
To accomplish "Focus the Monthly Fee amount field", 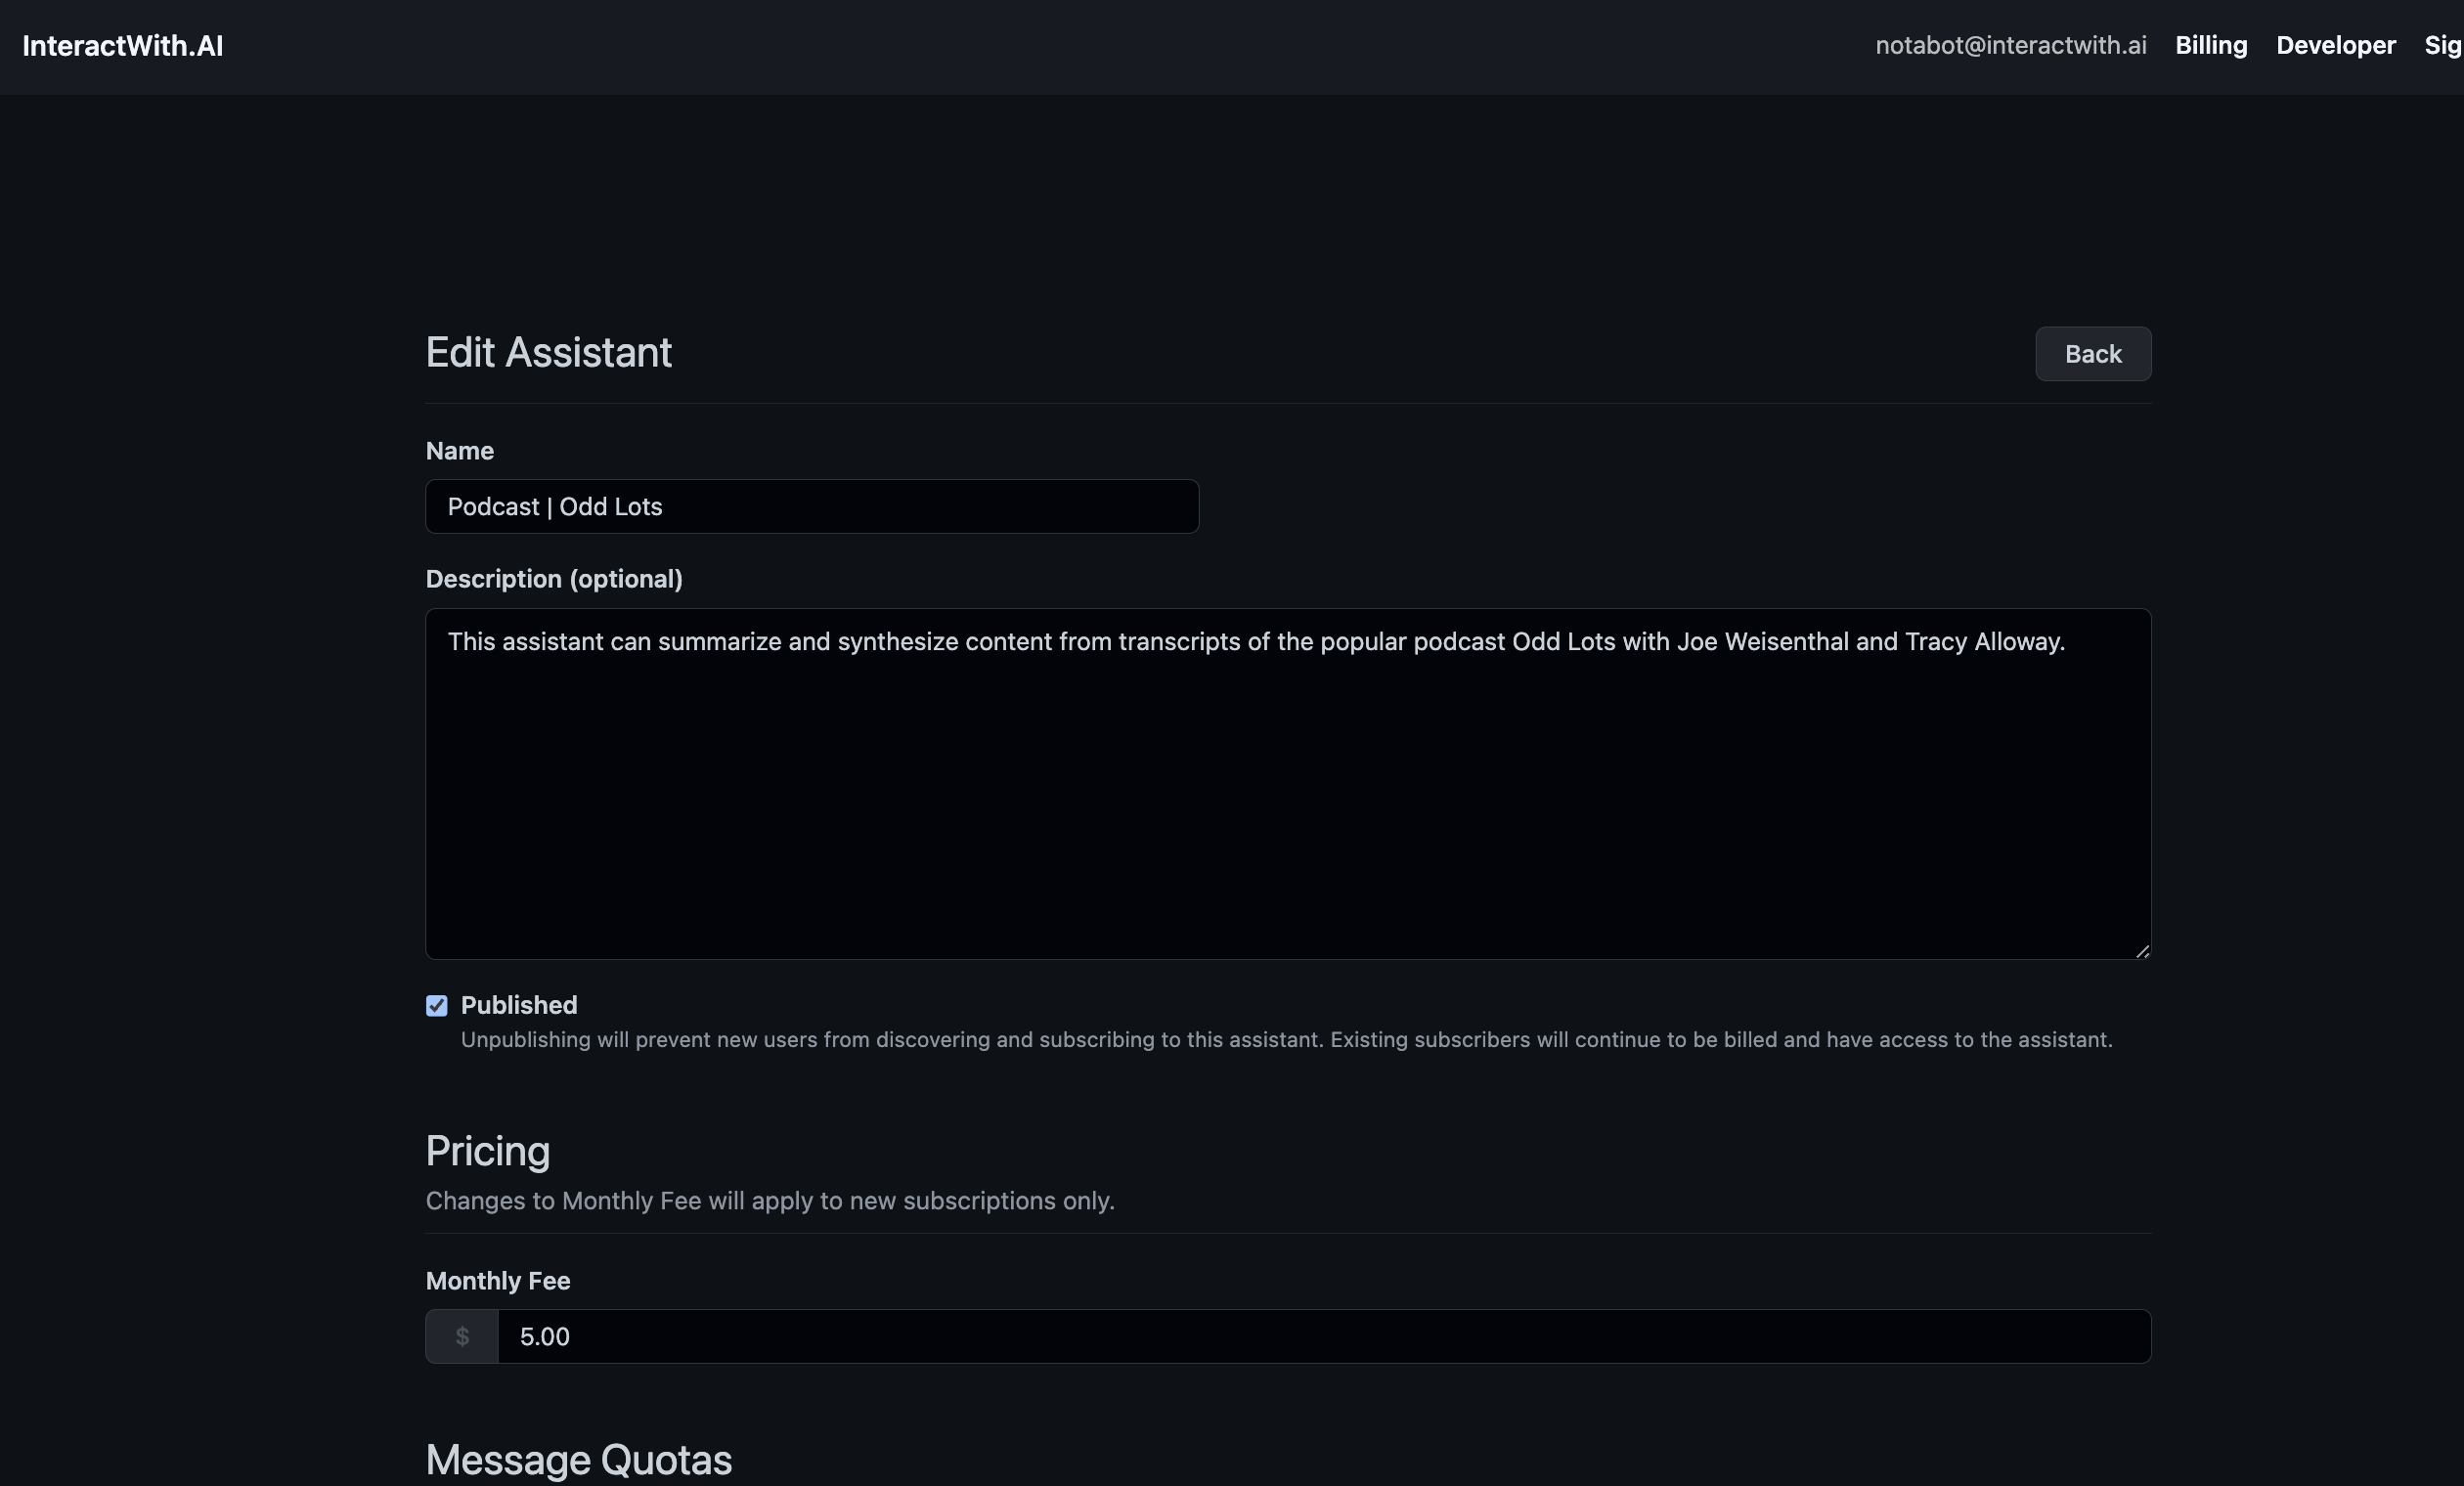I will tap(1322, 1337).
